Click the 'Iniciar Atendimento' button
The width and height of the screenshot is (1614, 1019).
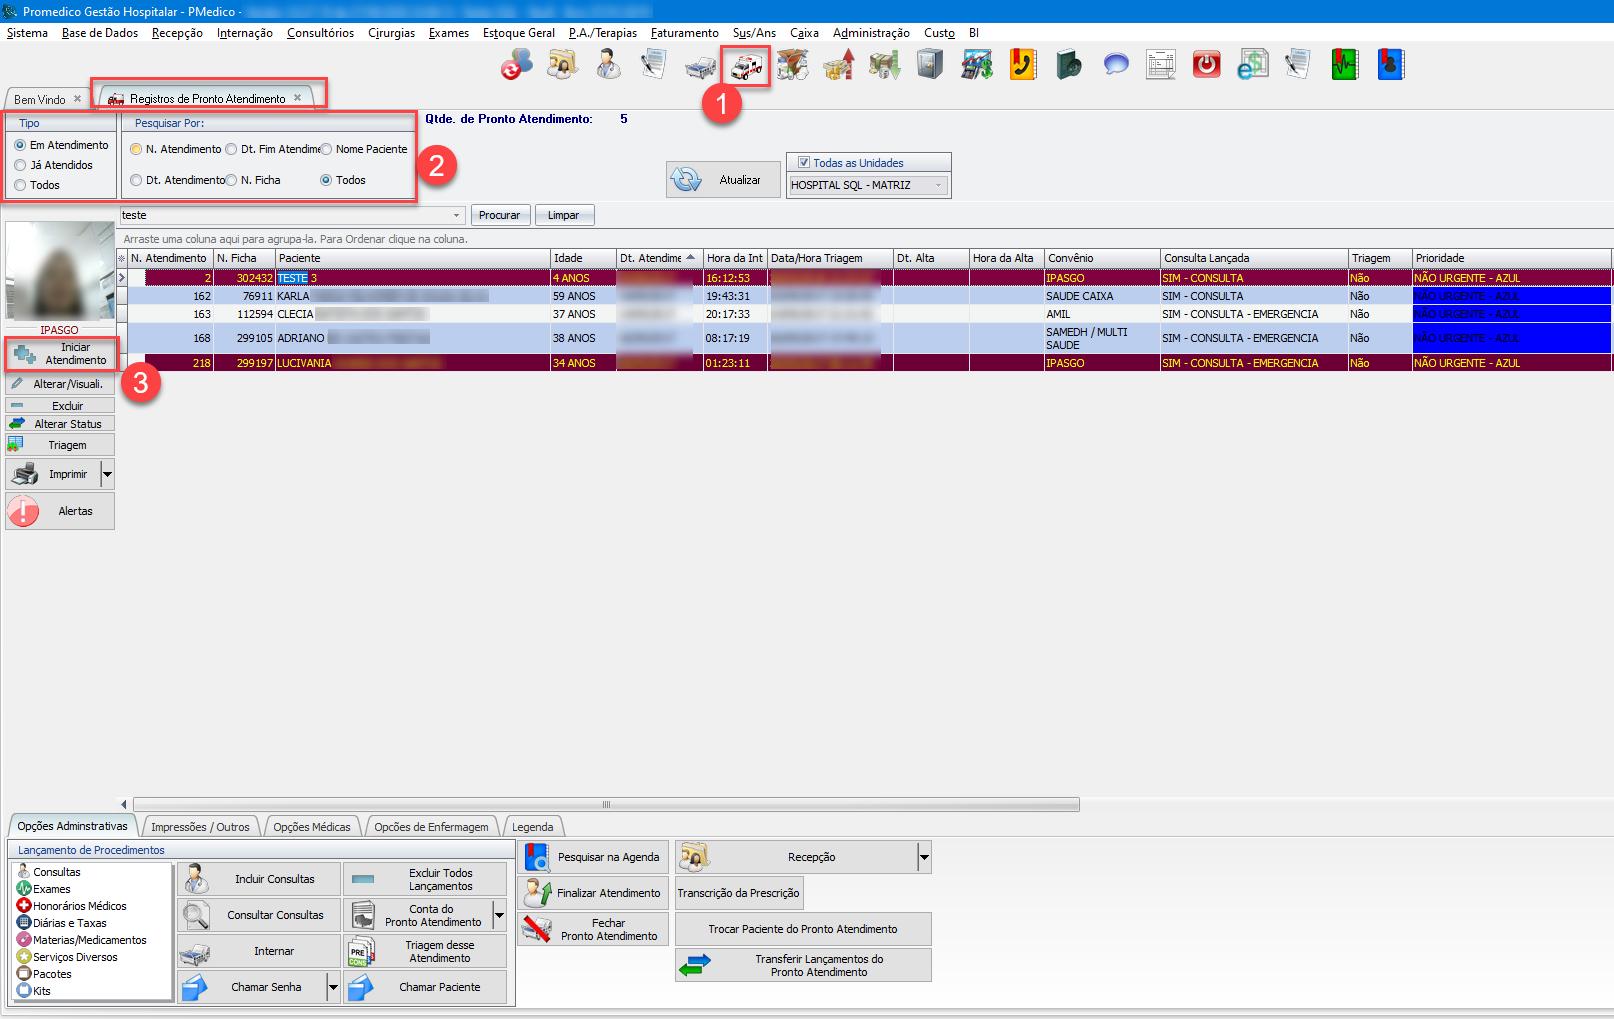click(x=62, y=354)
